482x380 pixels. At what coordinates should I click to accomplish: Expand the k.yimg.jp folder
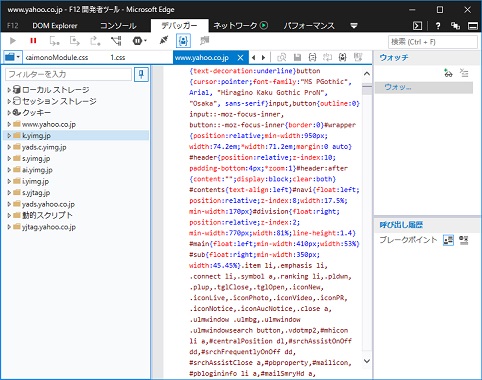9,136
